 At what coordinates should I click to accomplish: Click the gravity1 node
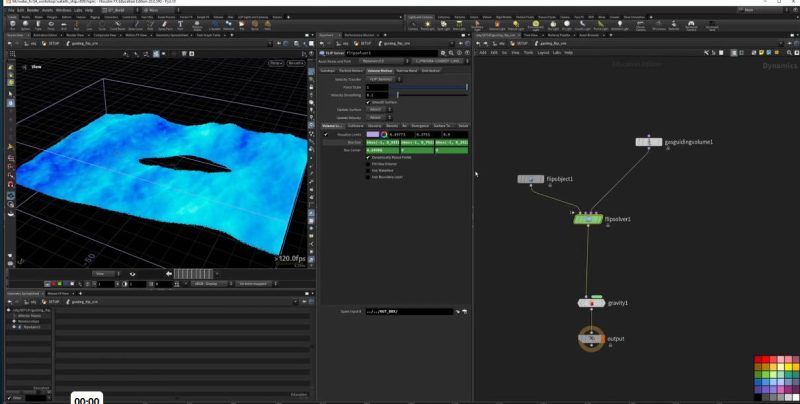[x=591, y=302]
